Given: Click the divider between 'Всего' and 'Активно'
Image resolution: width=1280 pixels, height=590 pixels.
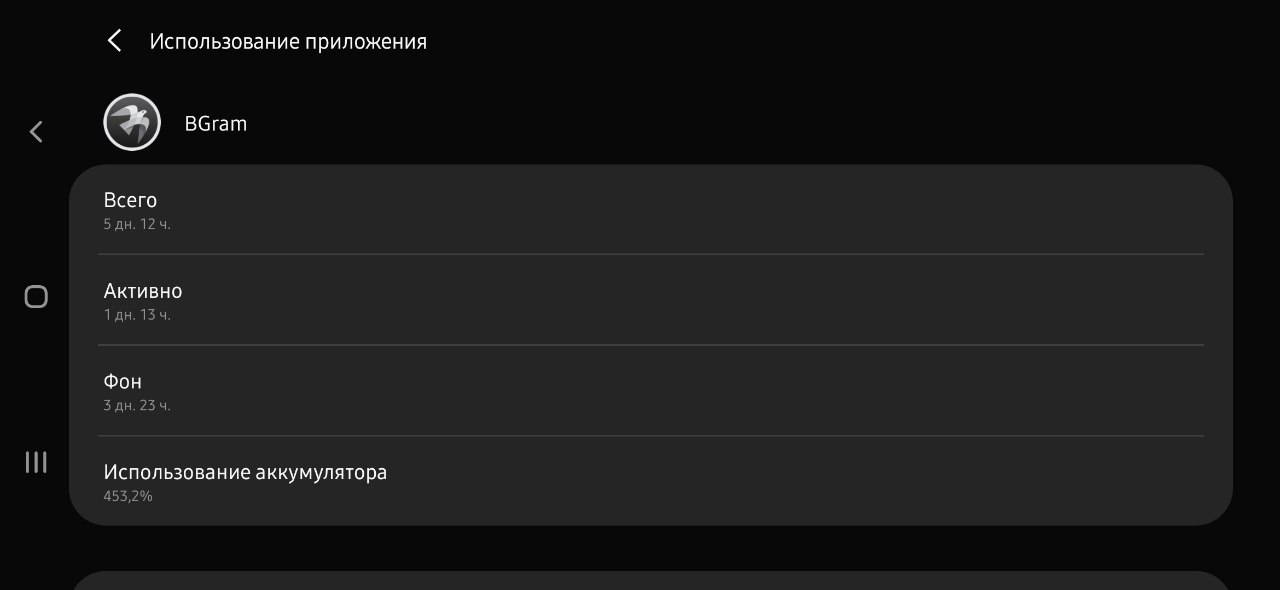Looking at the screenshot, I should coord(651,254).
